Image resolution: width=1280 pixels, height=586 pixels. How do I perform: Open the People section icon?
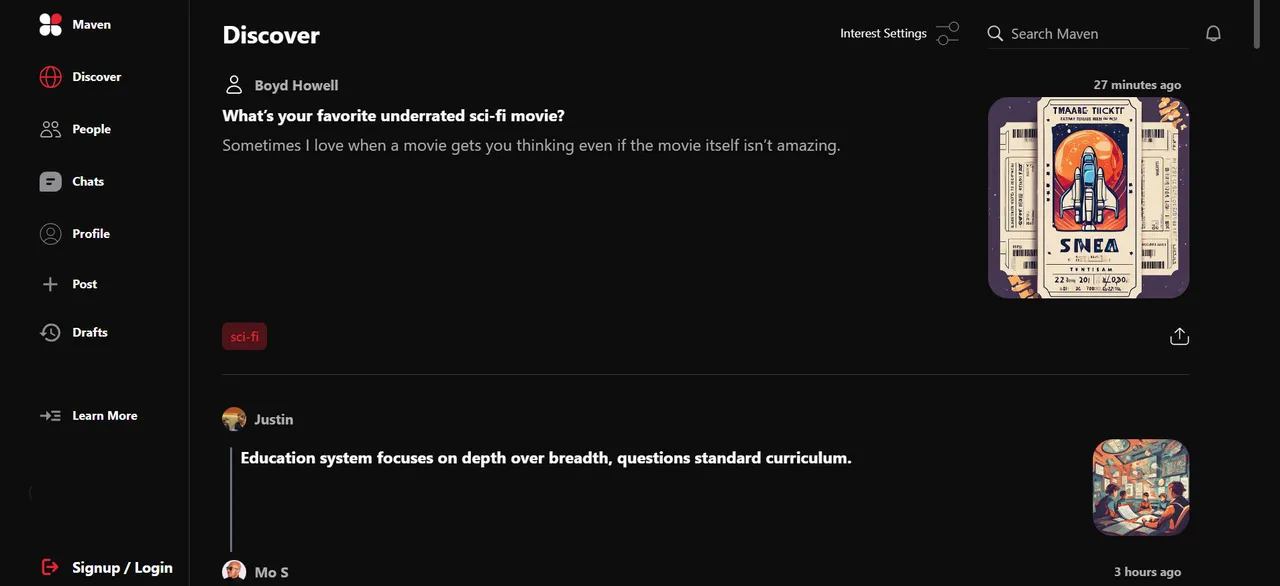coord(50,129)
